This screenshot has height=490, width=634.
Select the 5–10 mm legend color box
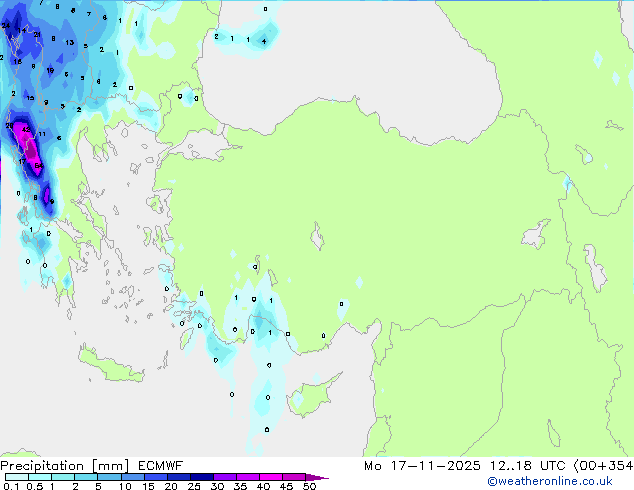[109, 477]
